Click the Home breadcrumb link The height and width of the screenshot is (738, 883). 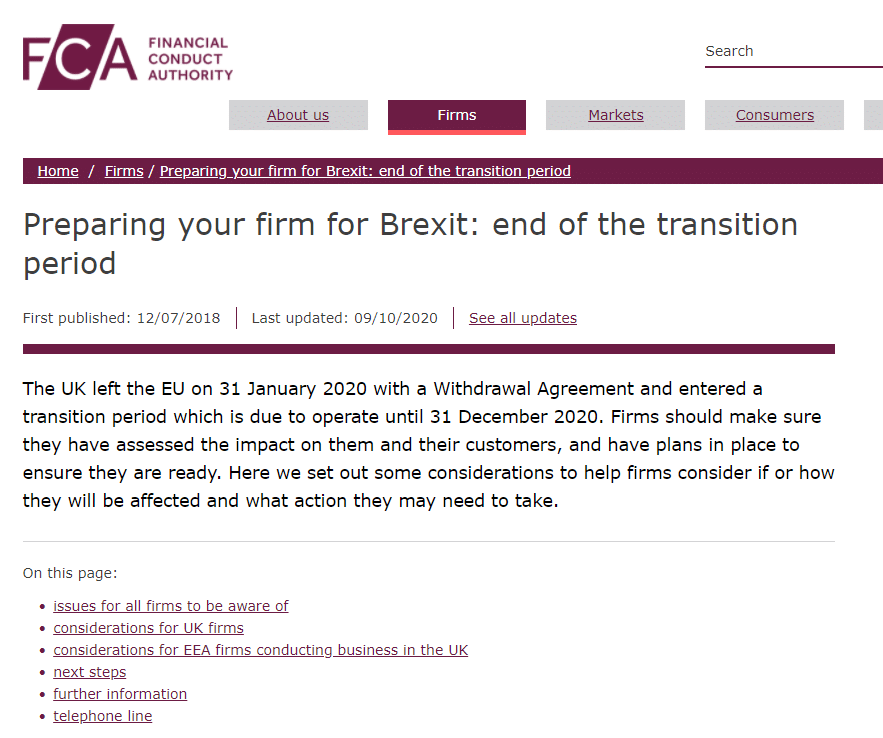pyautogui.click(x=58, y=171)
